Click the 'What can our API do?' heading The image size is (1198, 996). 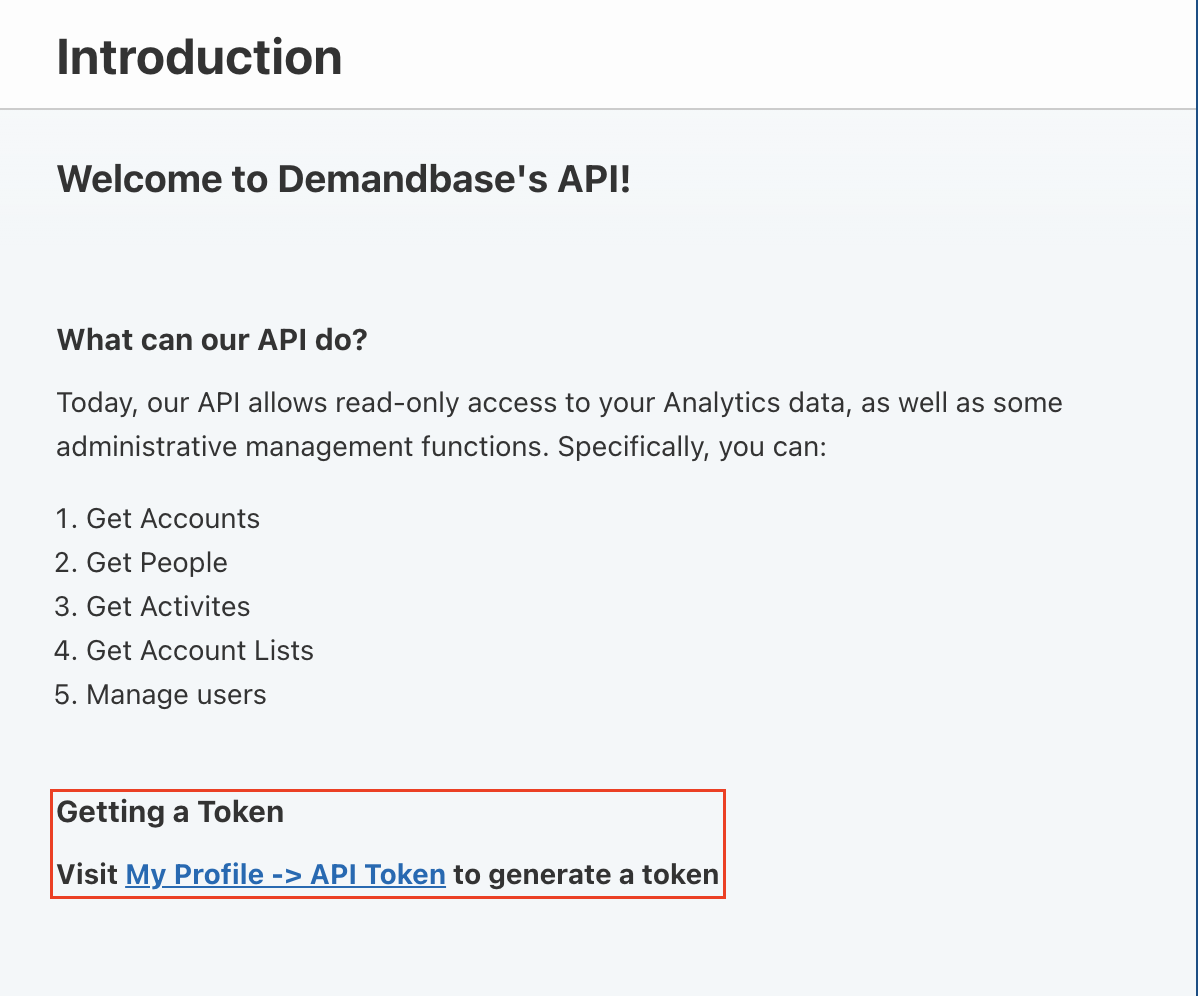coord(212,339)
